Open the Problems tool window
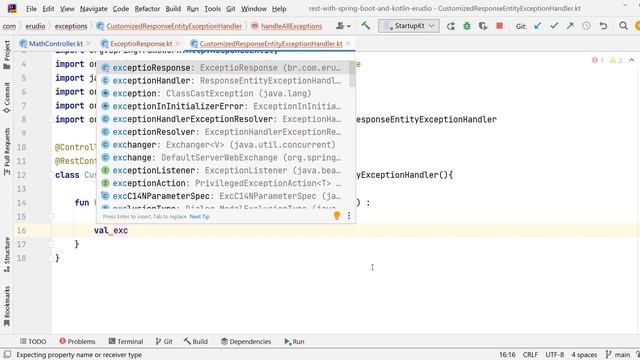640x360 pixels. (77, 341)
